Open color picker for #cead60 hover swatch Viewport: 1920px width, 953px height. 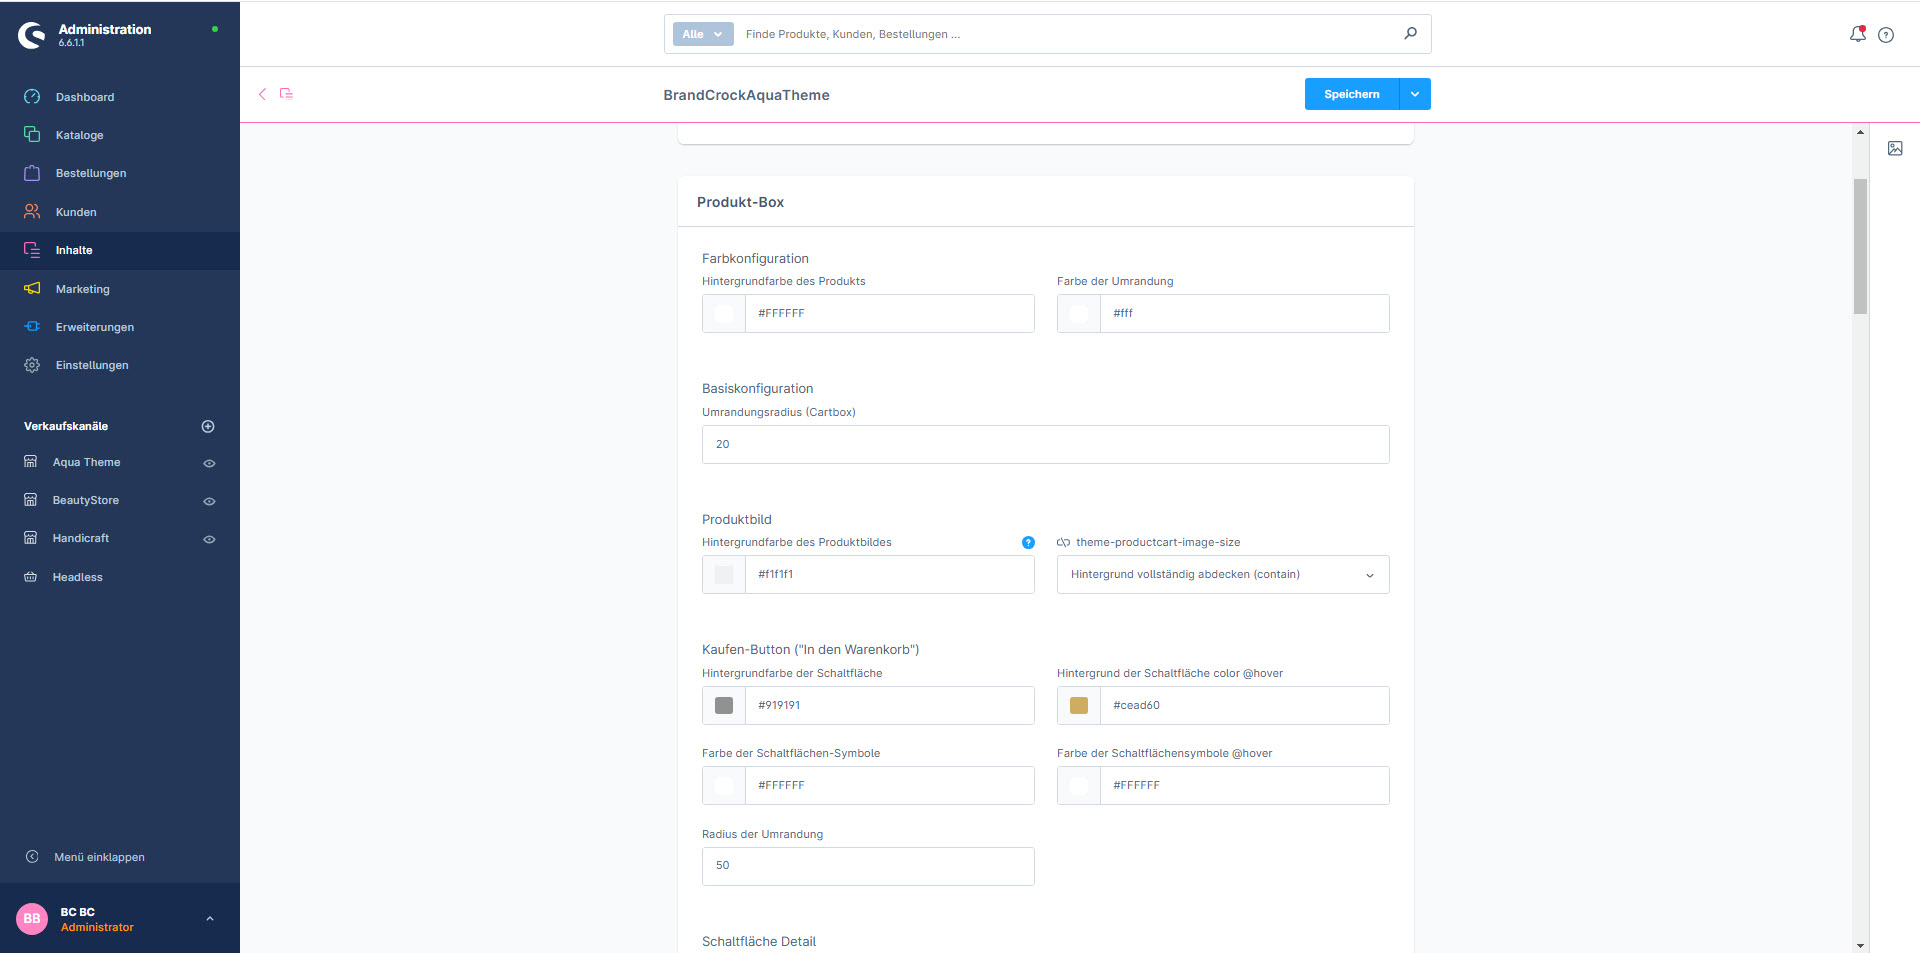(1079, 706)
